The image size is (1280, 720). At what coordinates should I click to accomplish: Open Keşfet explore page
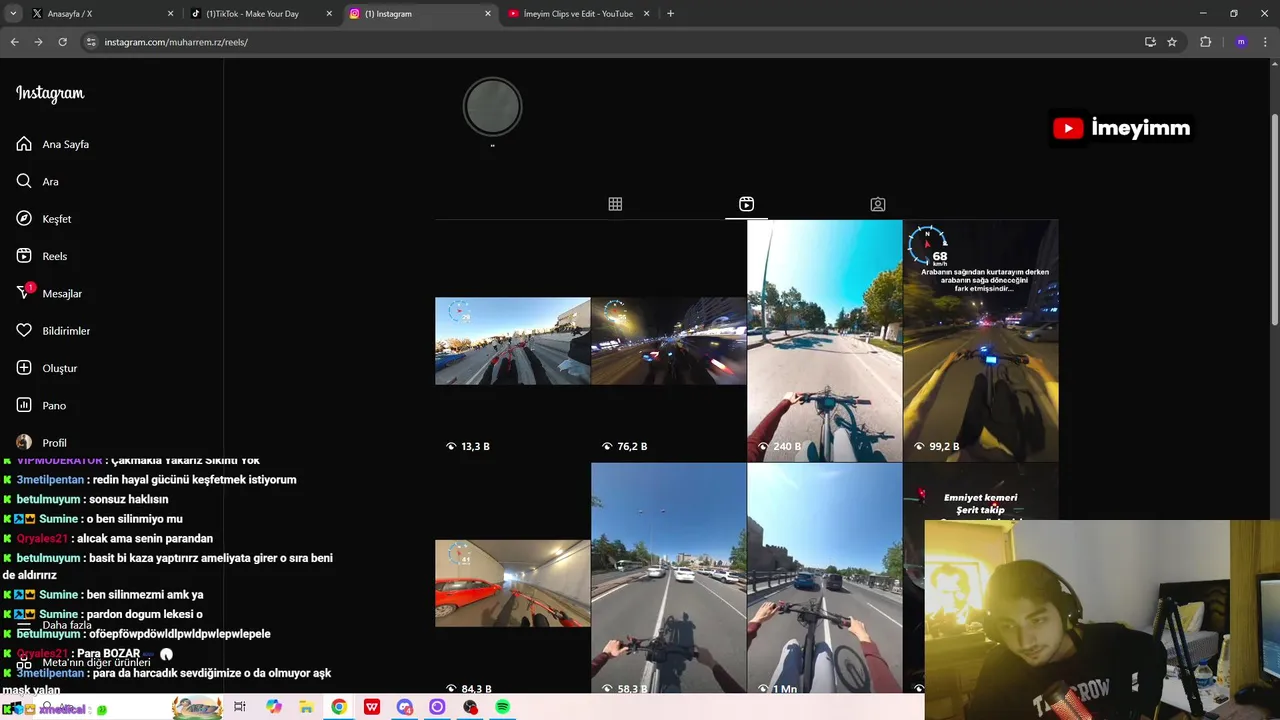(43, 219)
